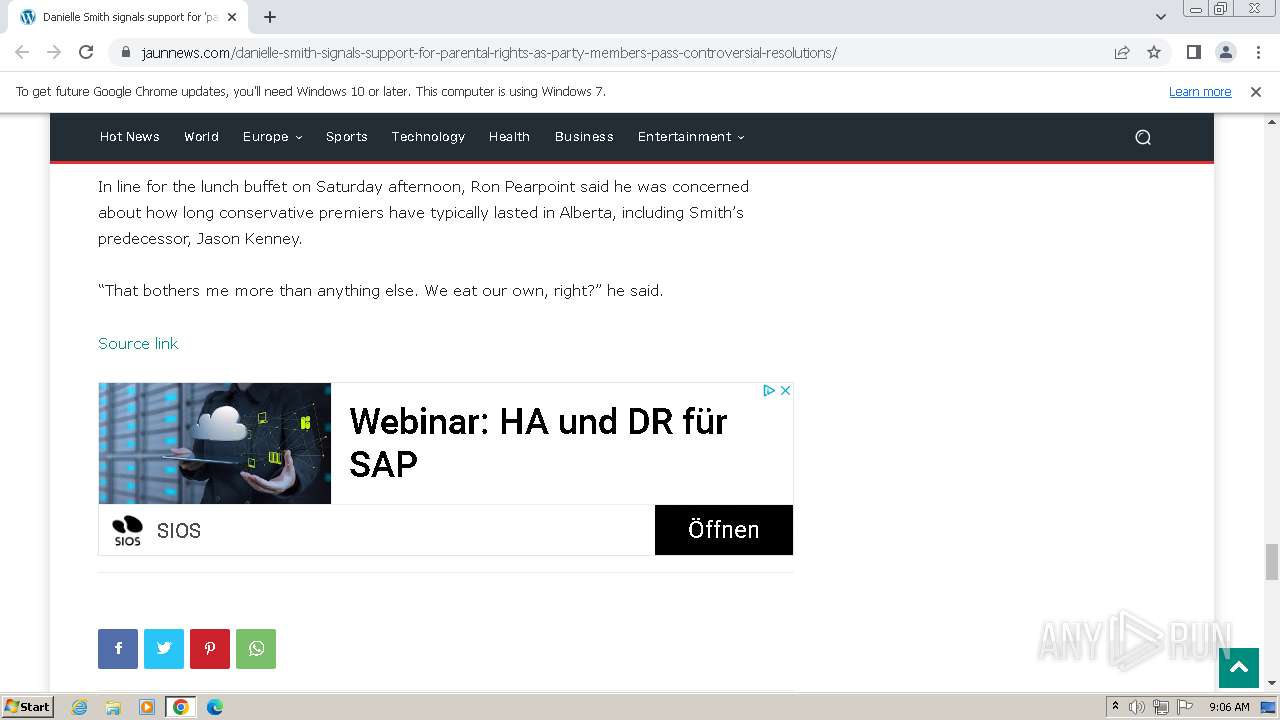This screenshot has width=1280, height=720.
Task: Open a new browser tab
Action: [x=270, y=17]
